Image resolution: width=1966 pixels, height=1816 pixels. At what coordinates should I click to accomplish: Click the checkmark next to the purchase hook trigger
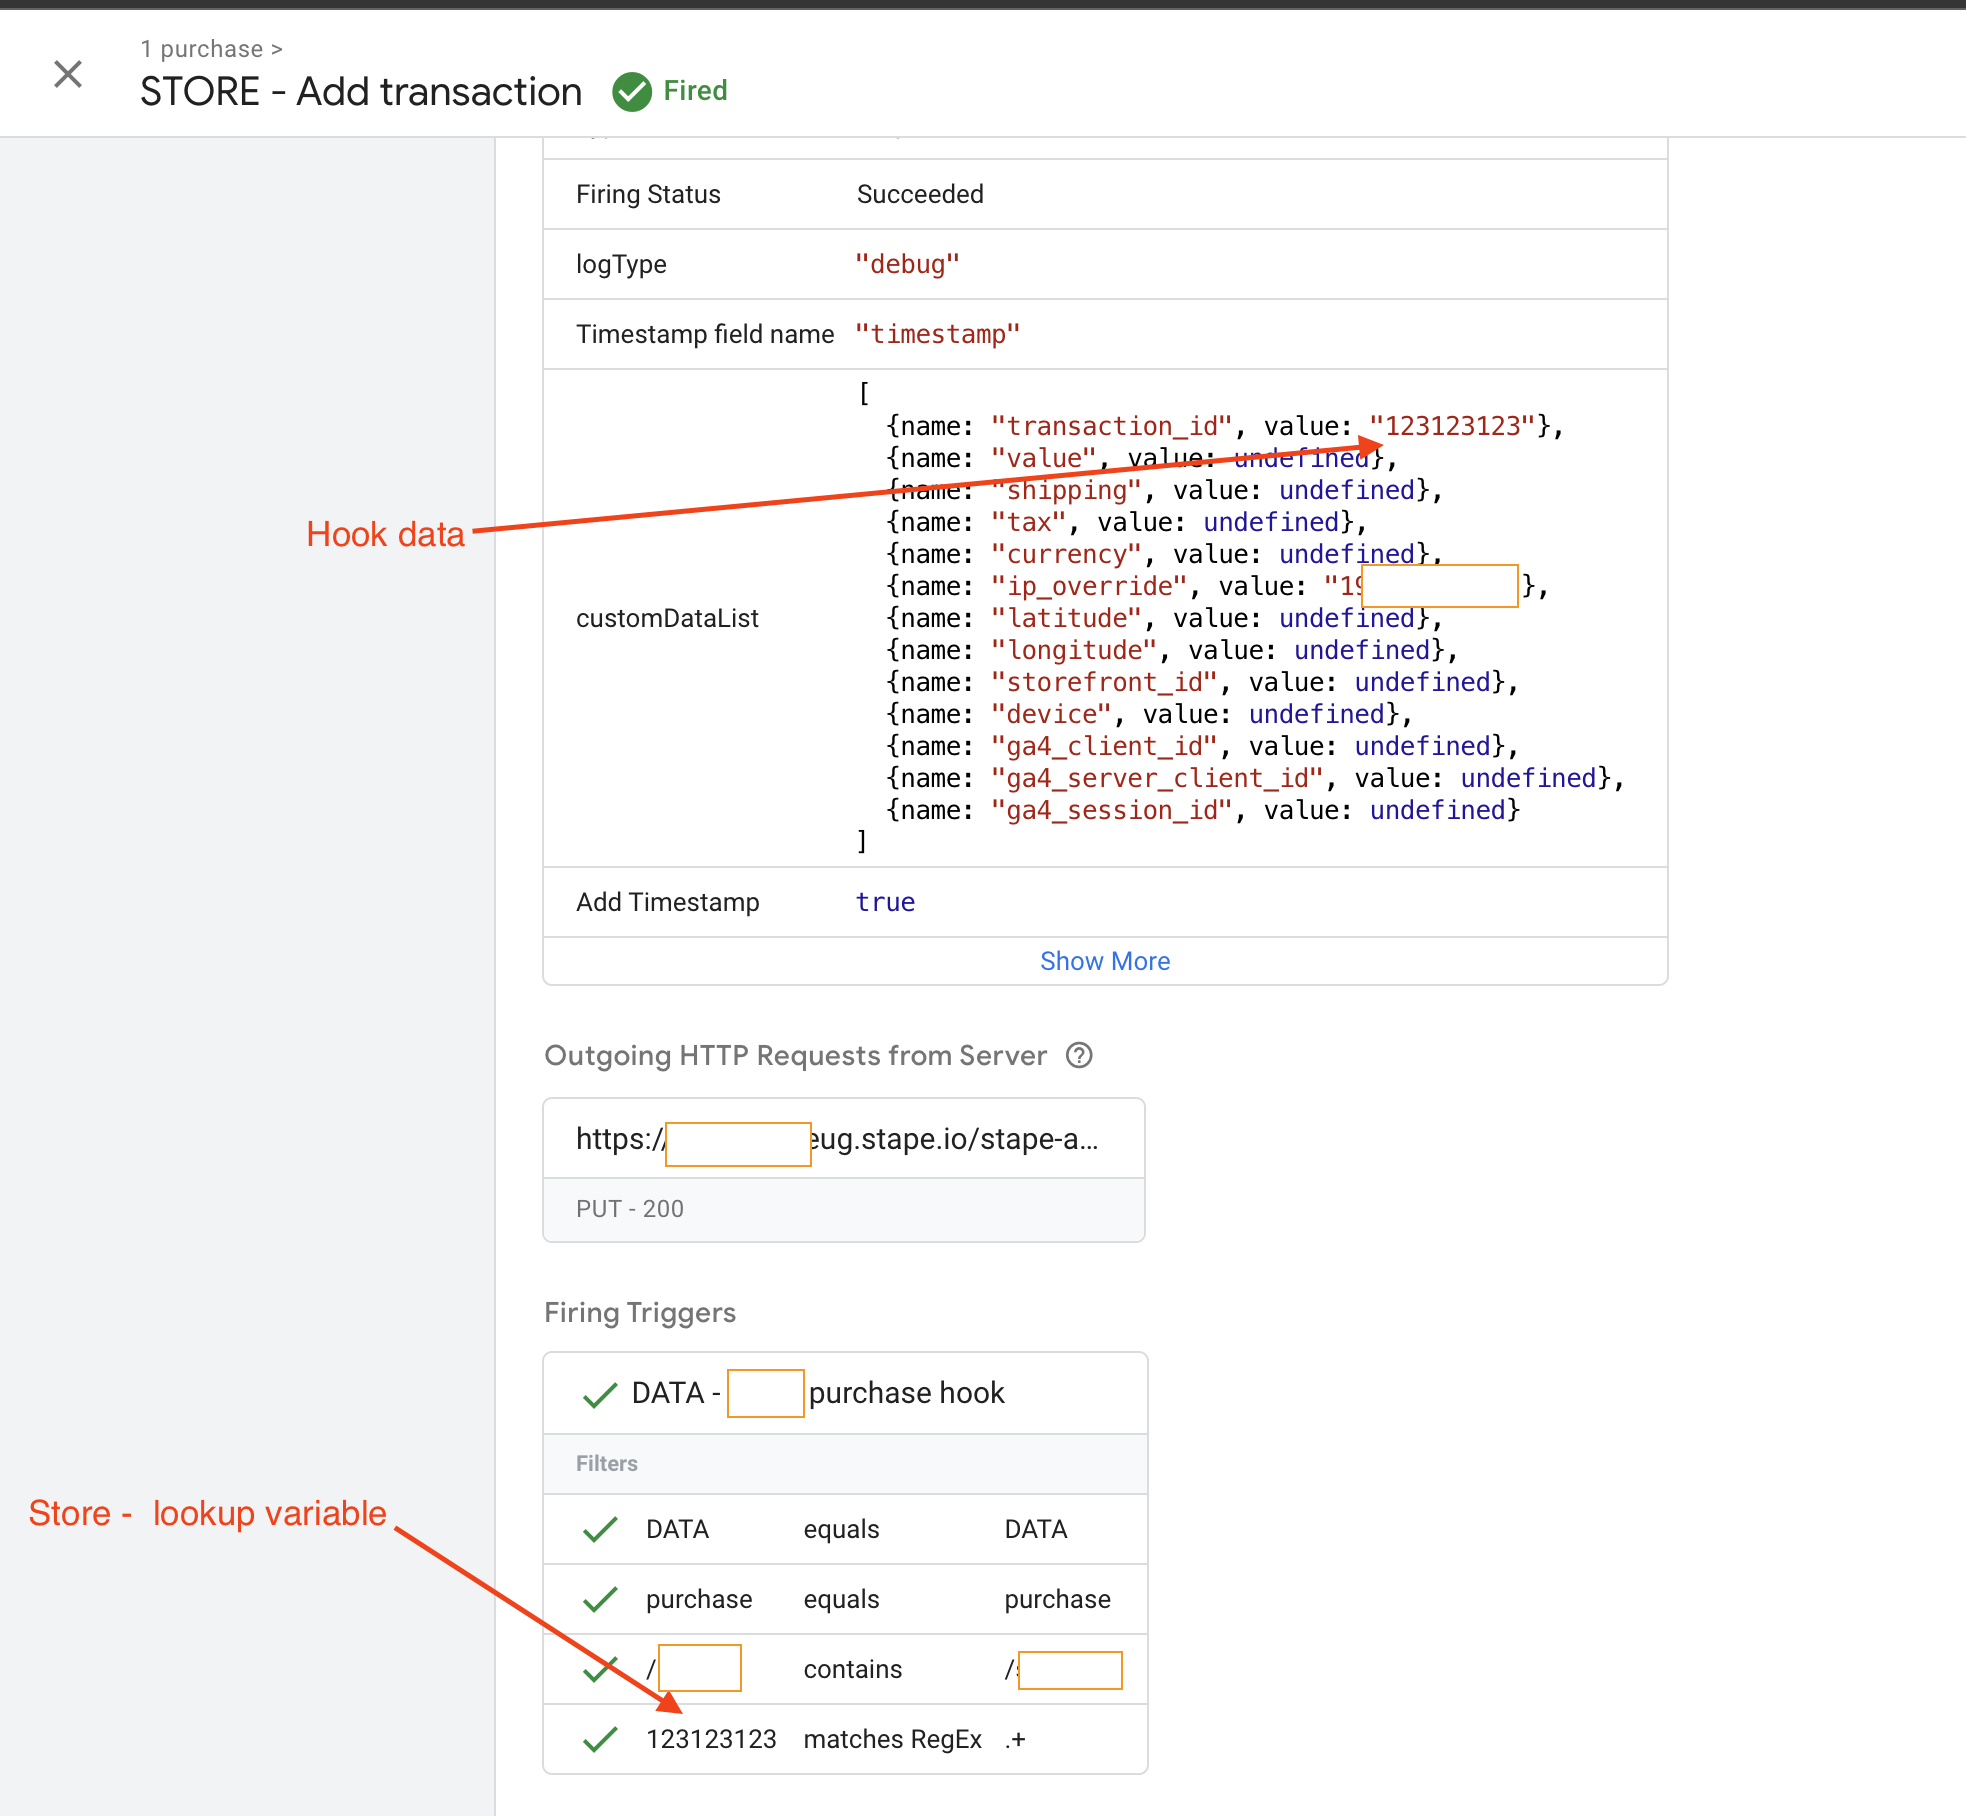600,1394
